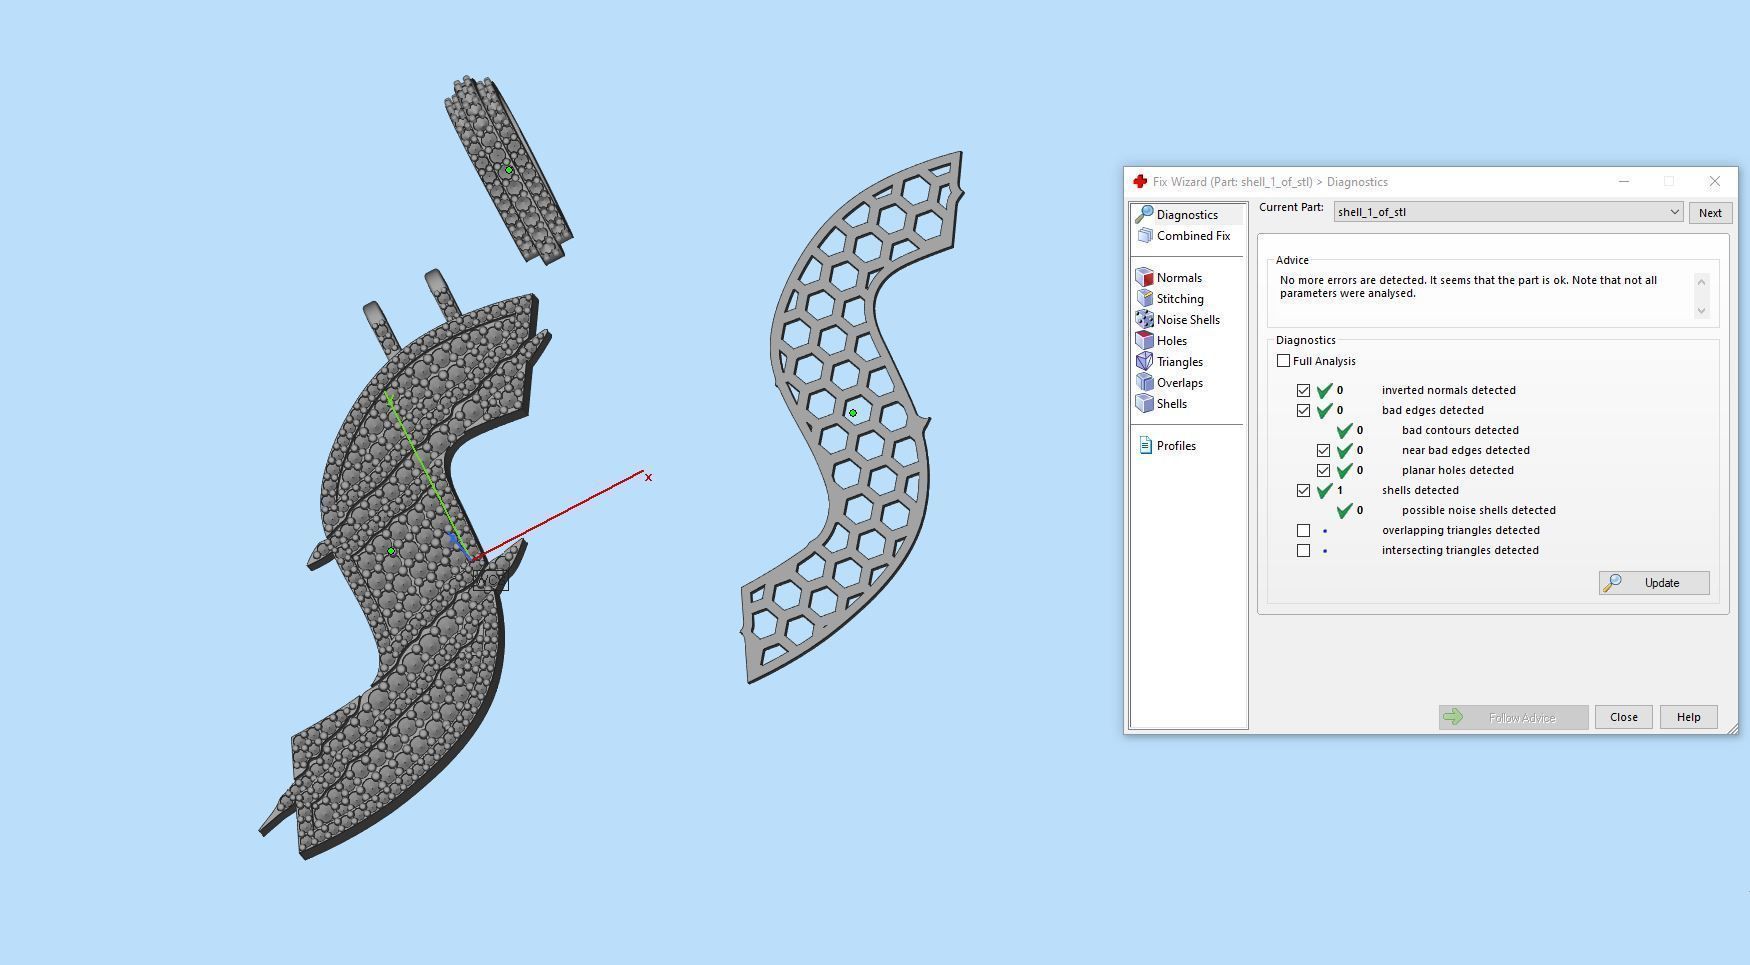Open the Current Part dropdown

click(x=1508, y=212)
